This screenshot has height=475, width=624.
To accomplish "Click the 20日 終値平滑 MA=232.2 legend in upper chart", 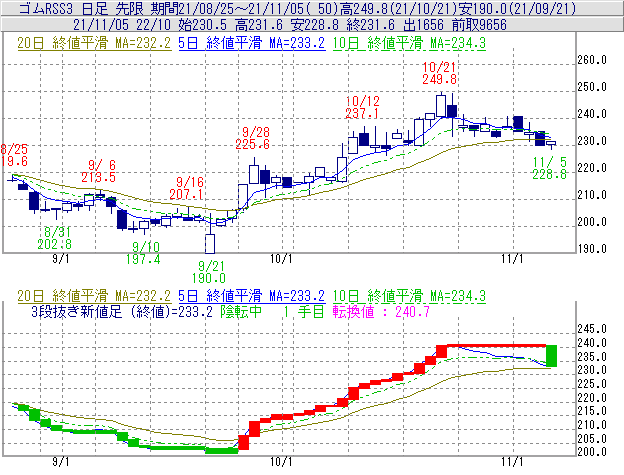I will click(94, 43).
